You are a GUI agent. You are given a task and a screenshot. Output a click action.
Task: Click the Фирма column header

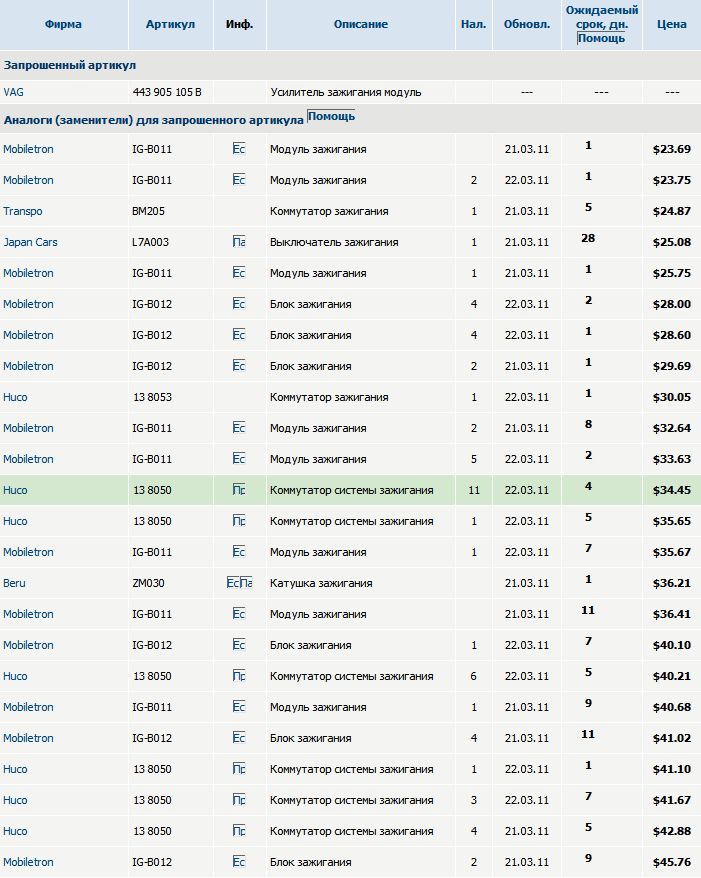click(x=63, y=23)
